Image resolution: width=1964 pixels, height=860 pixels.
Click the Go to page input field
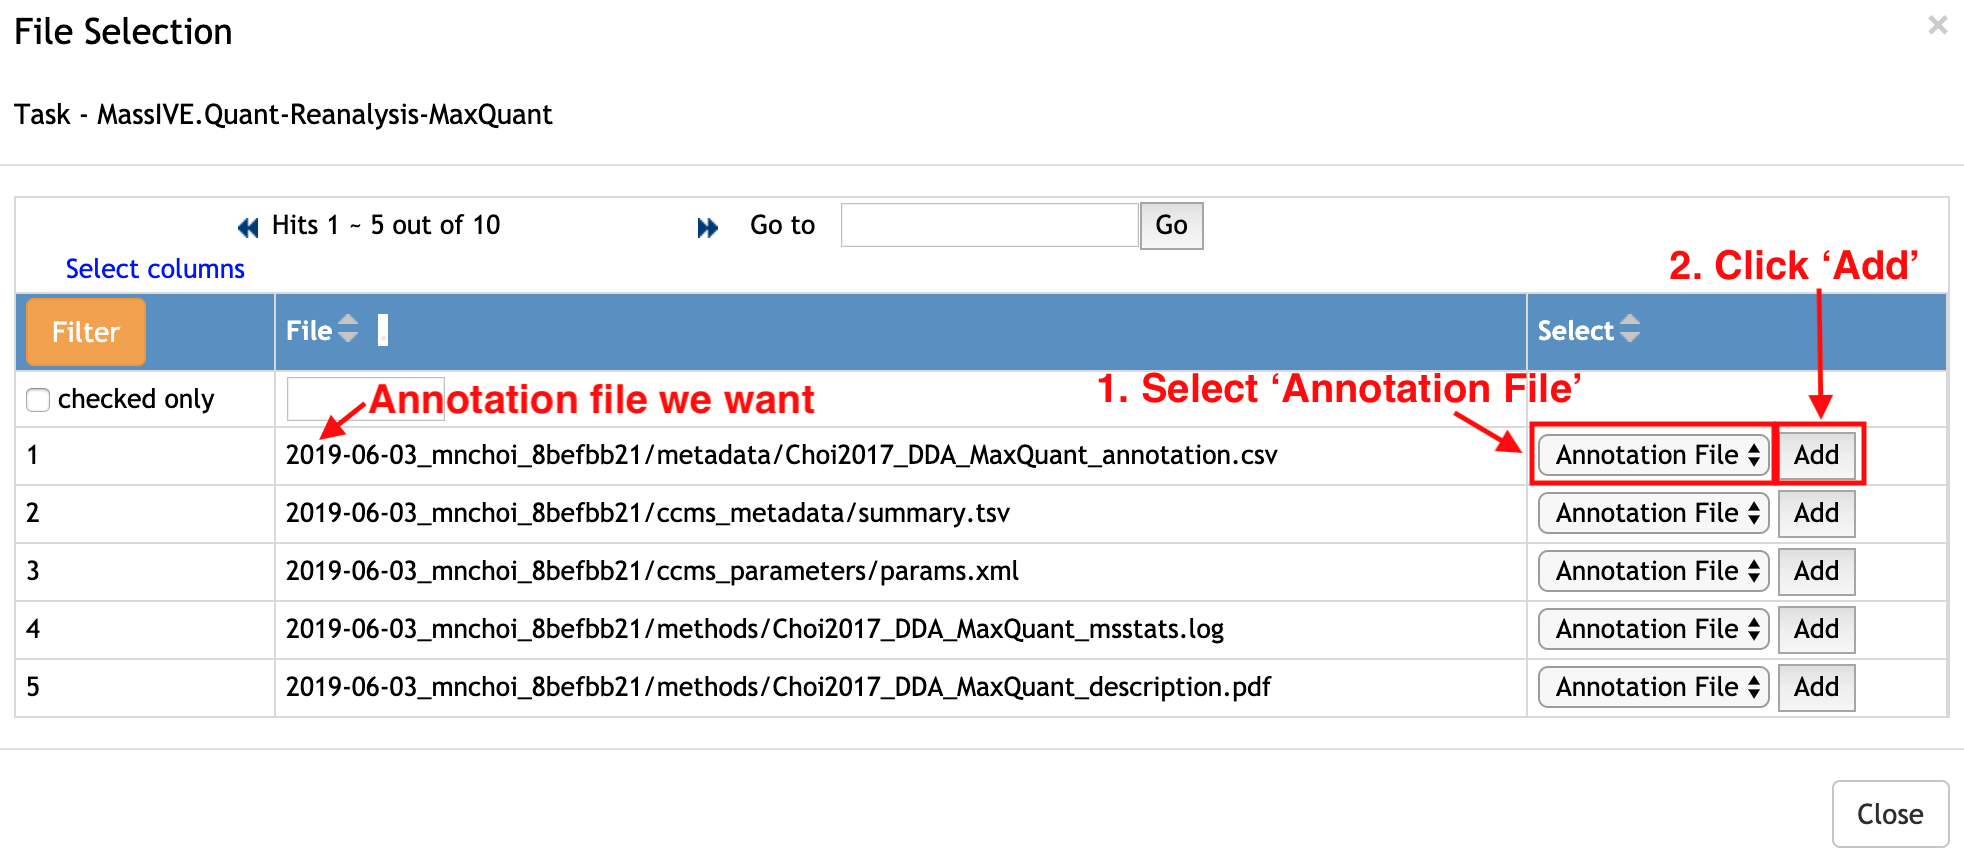tap(989, 225)
